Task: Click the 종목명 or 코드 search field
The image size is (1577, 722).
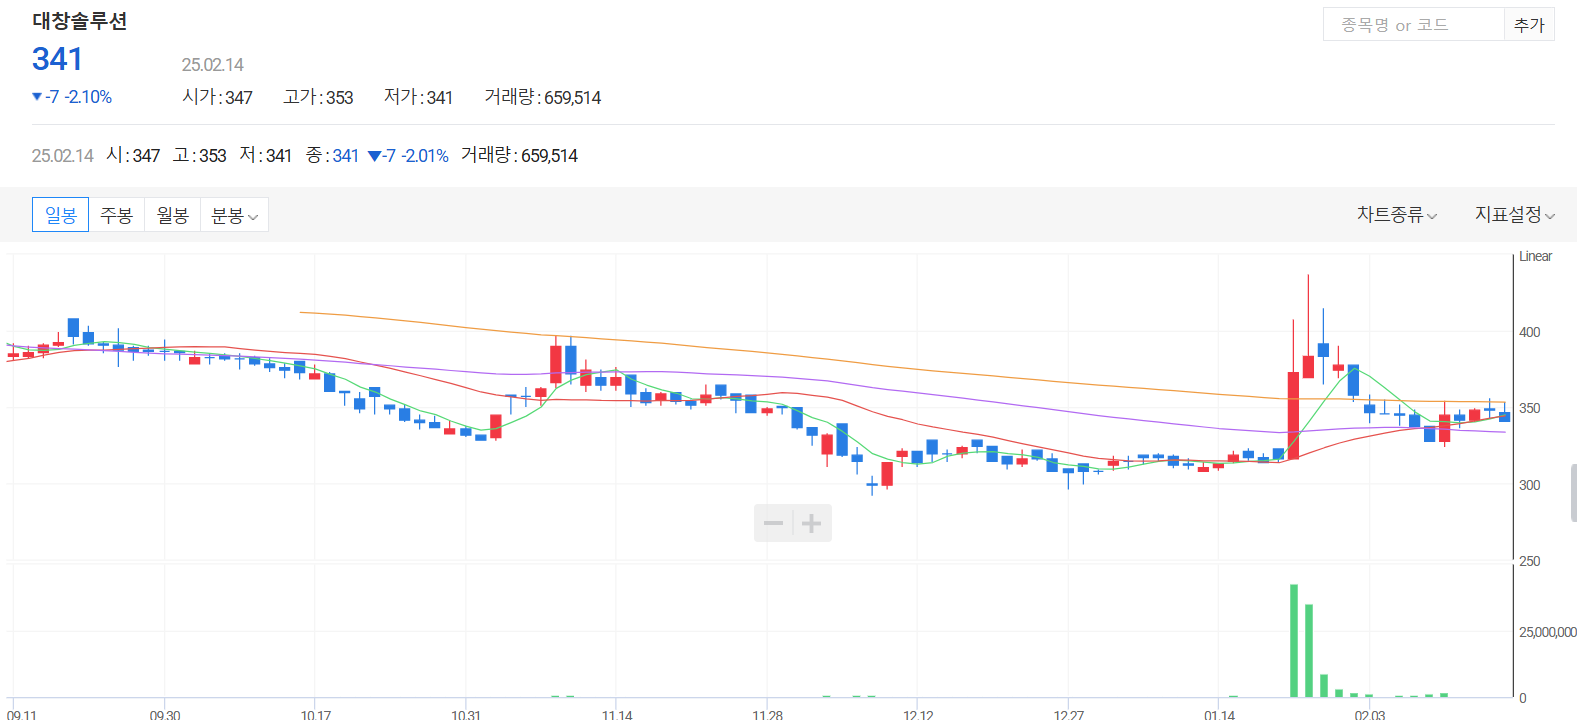Action: 1414,25
